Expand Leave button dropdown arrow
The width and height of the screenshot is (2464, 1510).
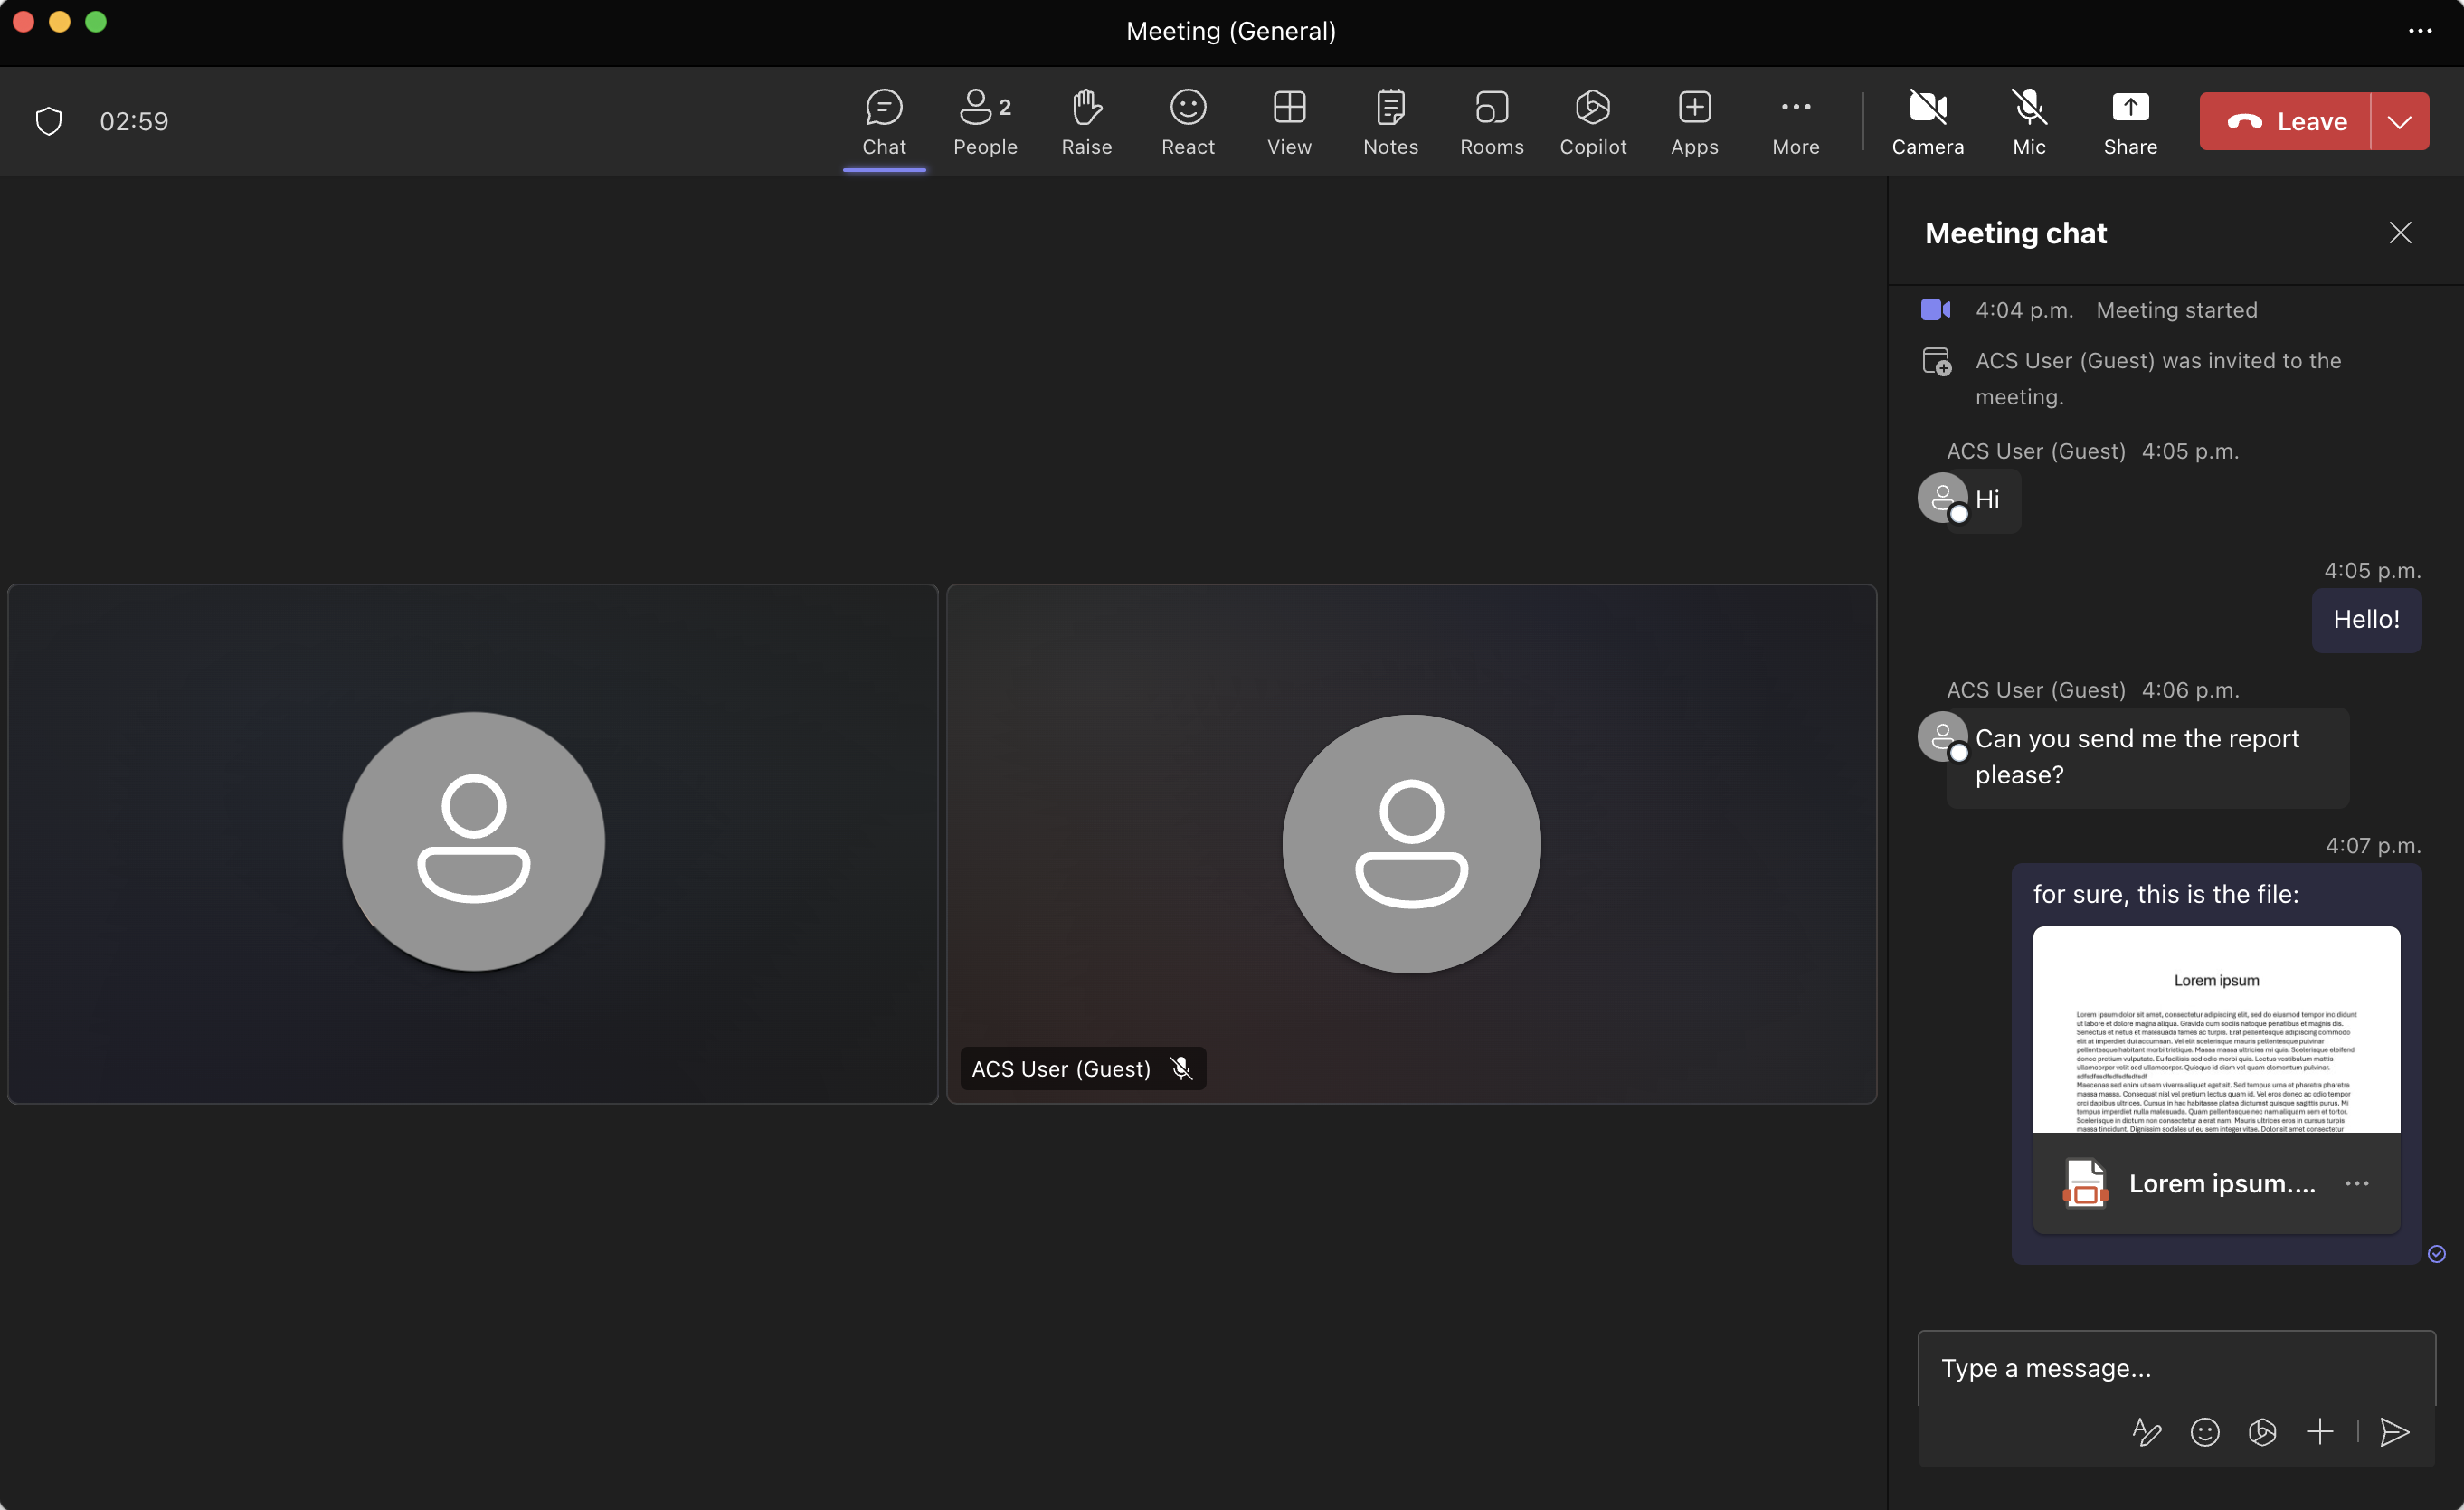coord(2401,119)
